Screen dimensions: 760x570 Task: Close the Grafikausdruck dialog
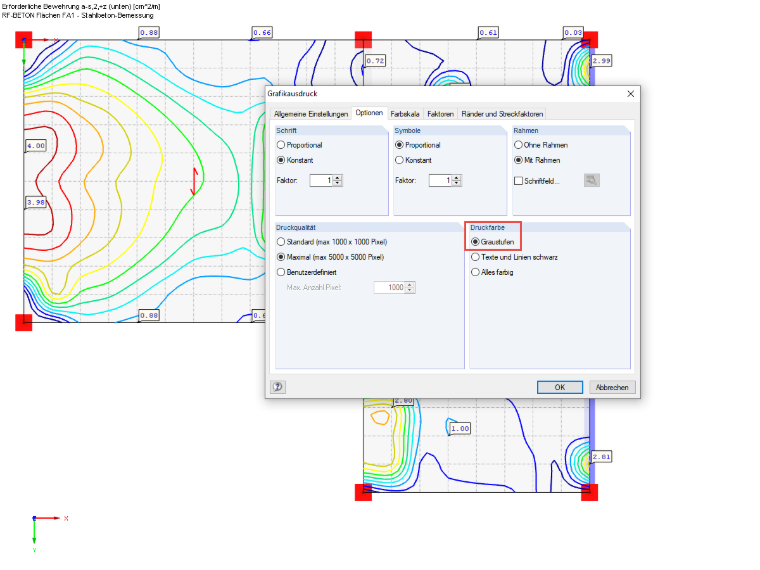coord(631,94)
